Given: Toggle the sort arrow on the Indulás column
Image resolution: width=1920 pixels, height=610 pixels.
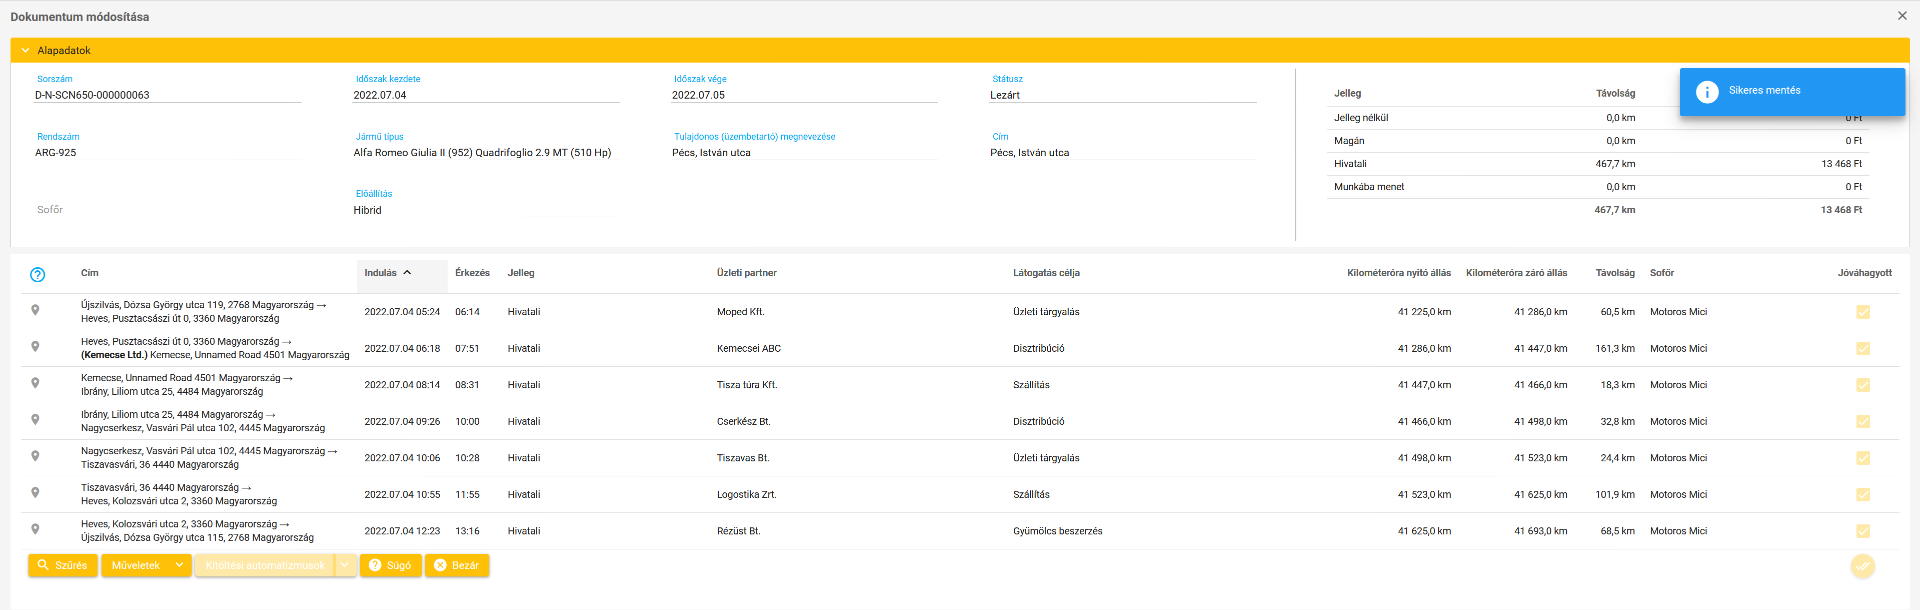Looking at the screenshot, I should tap(408, 272).
